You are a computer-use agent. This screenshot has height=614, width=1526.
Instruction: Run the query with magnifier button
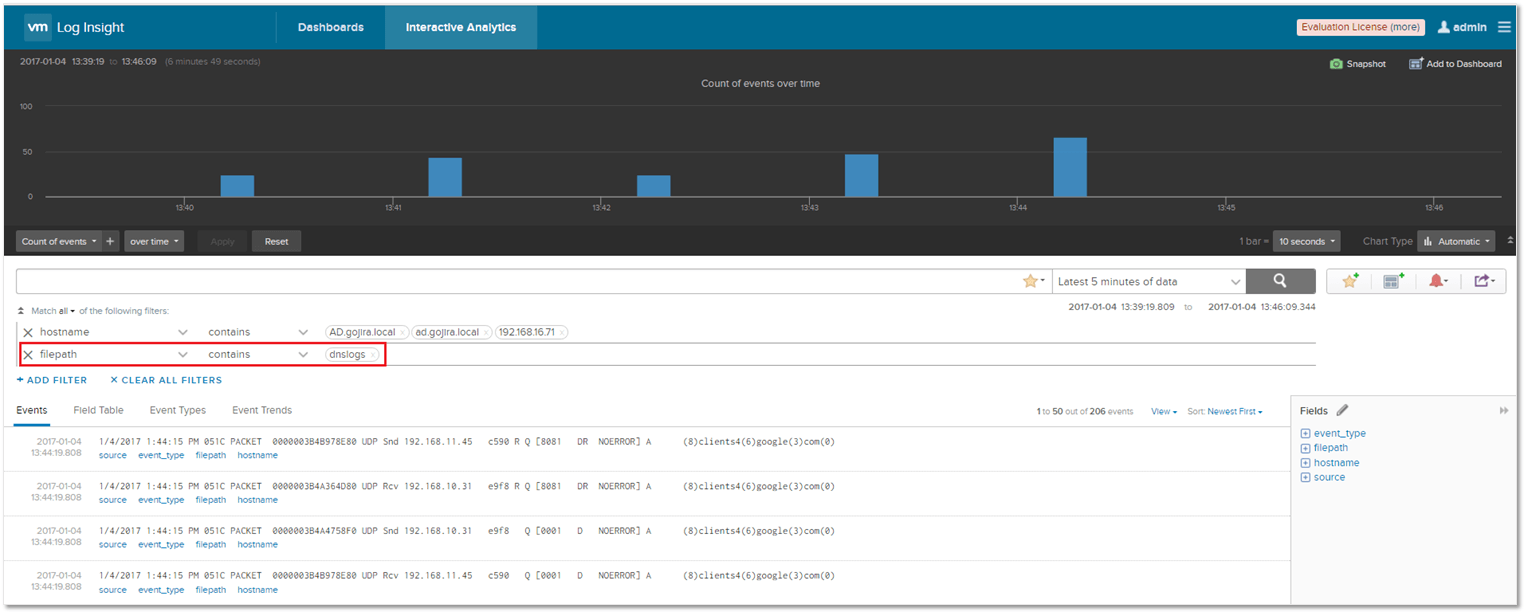coord(1281,281)
